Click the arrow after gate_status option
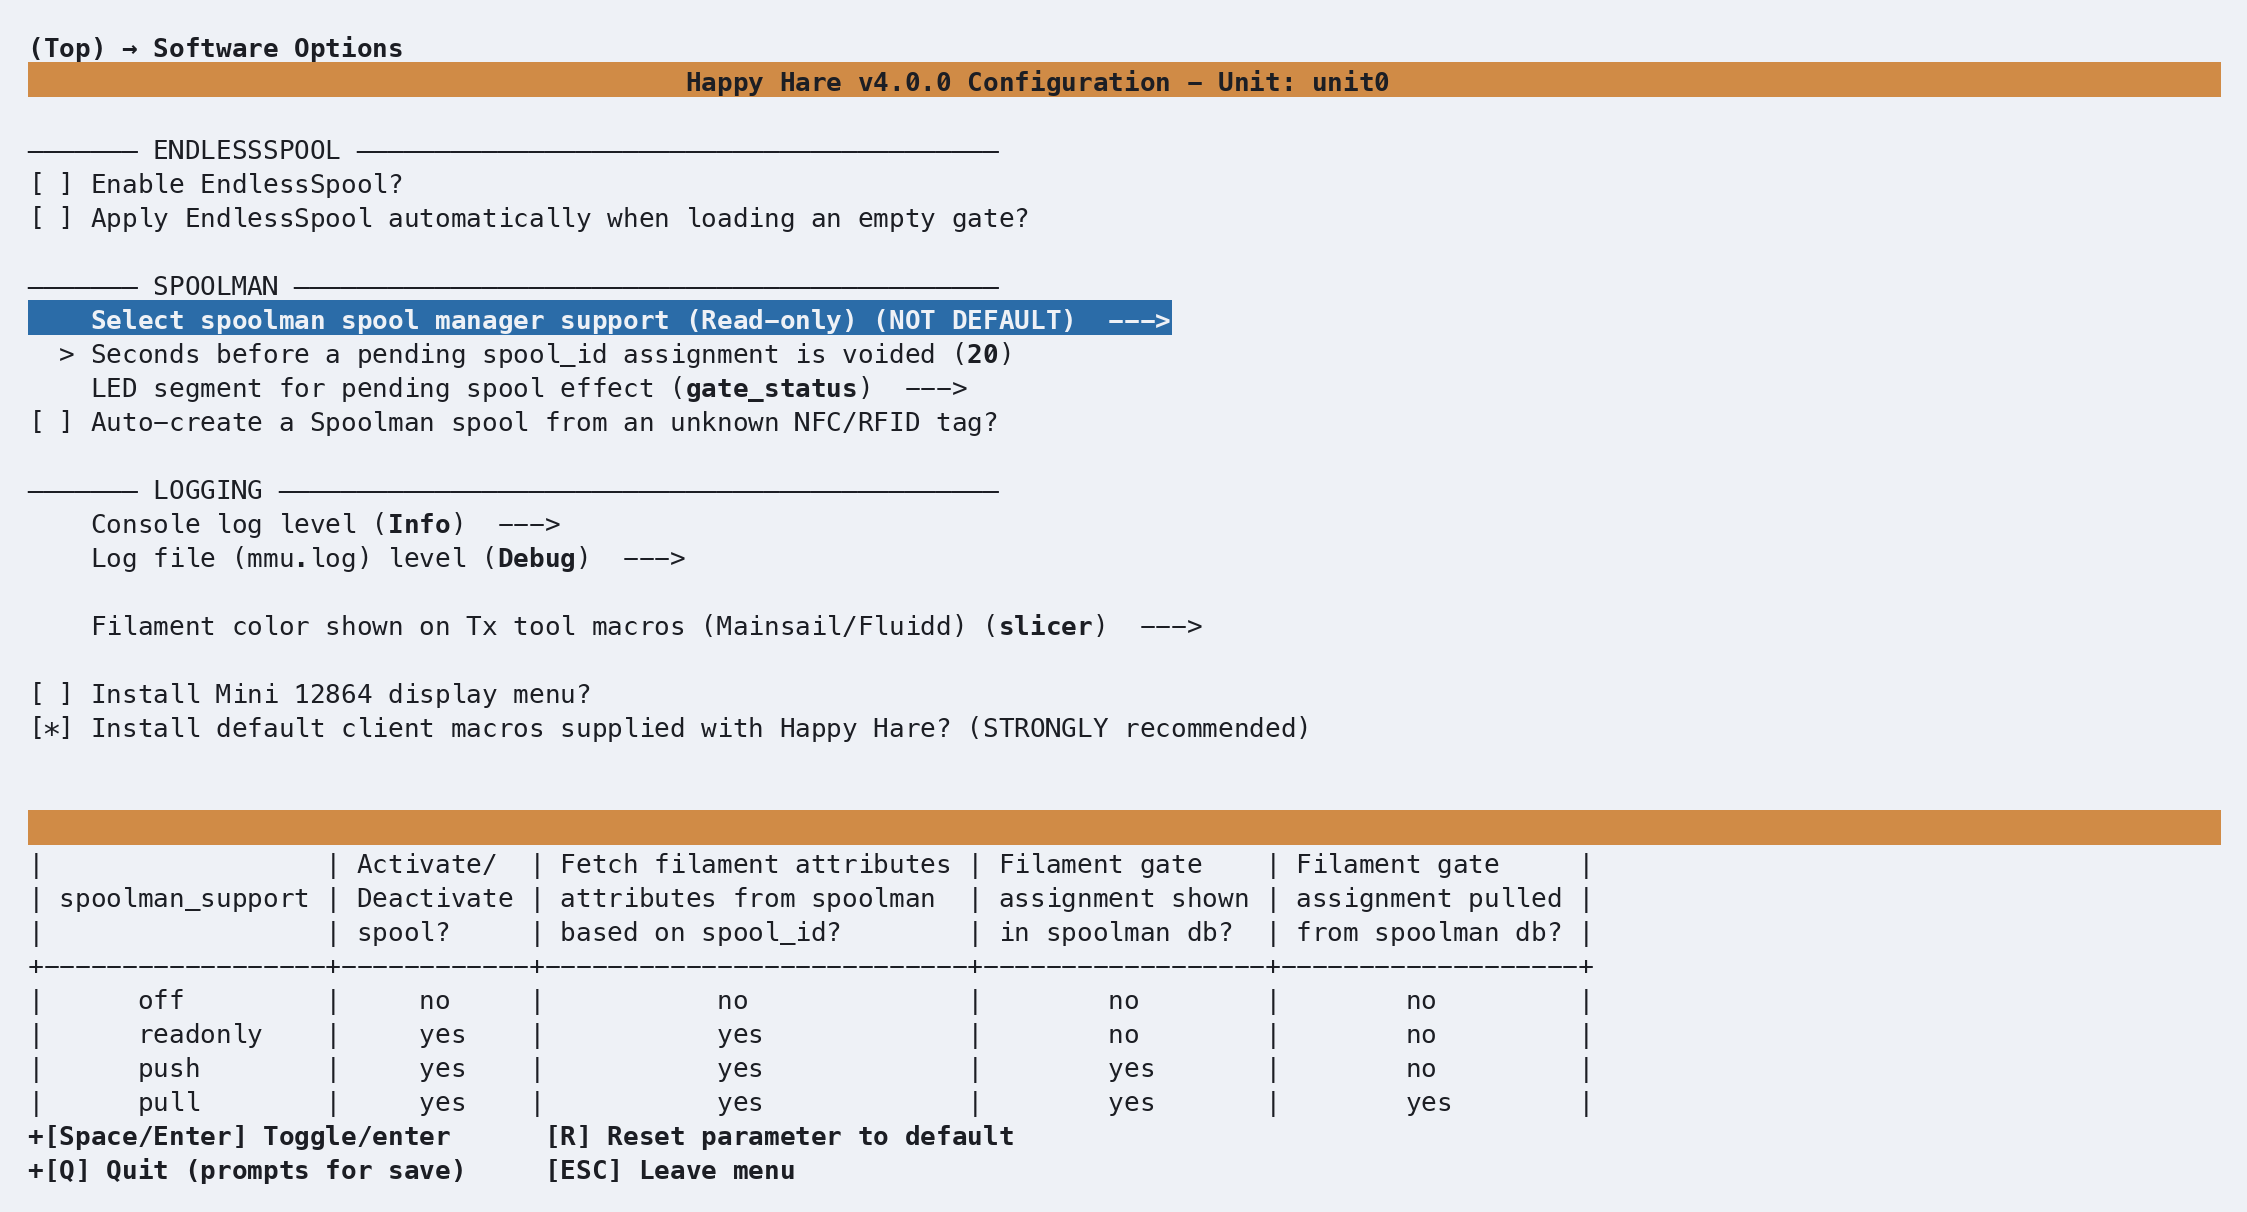 (936, 388)
